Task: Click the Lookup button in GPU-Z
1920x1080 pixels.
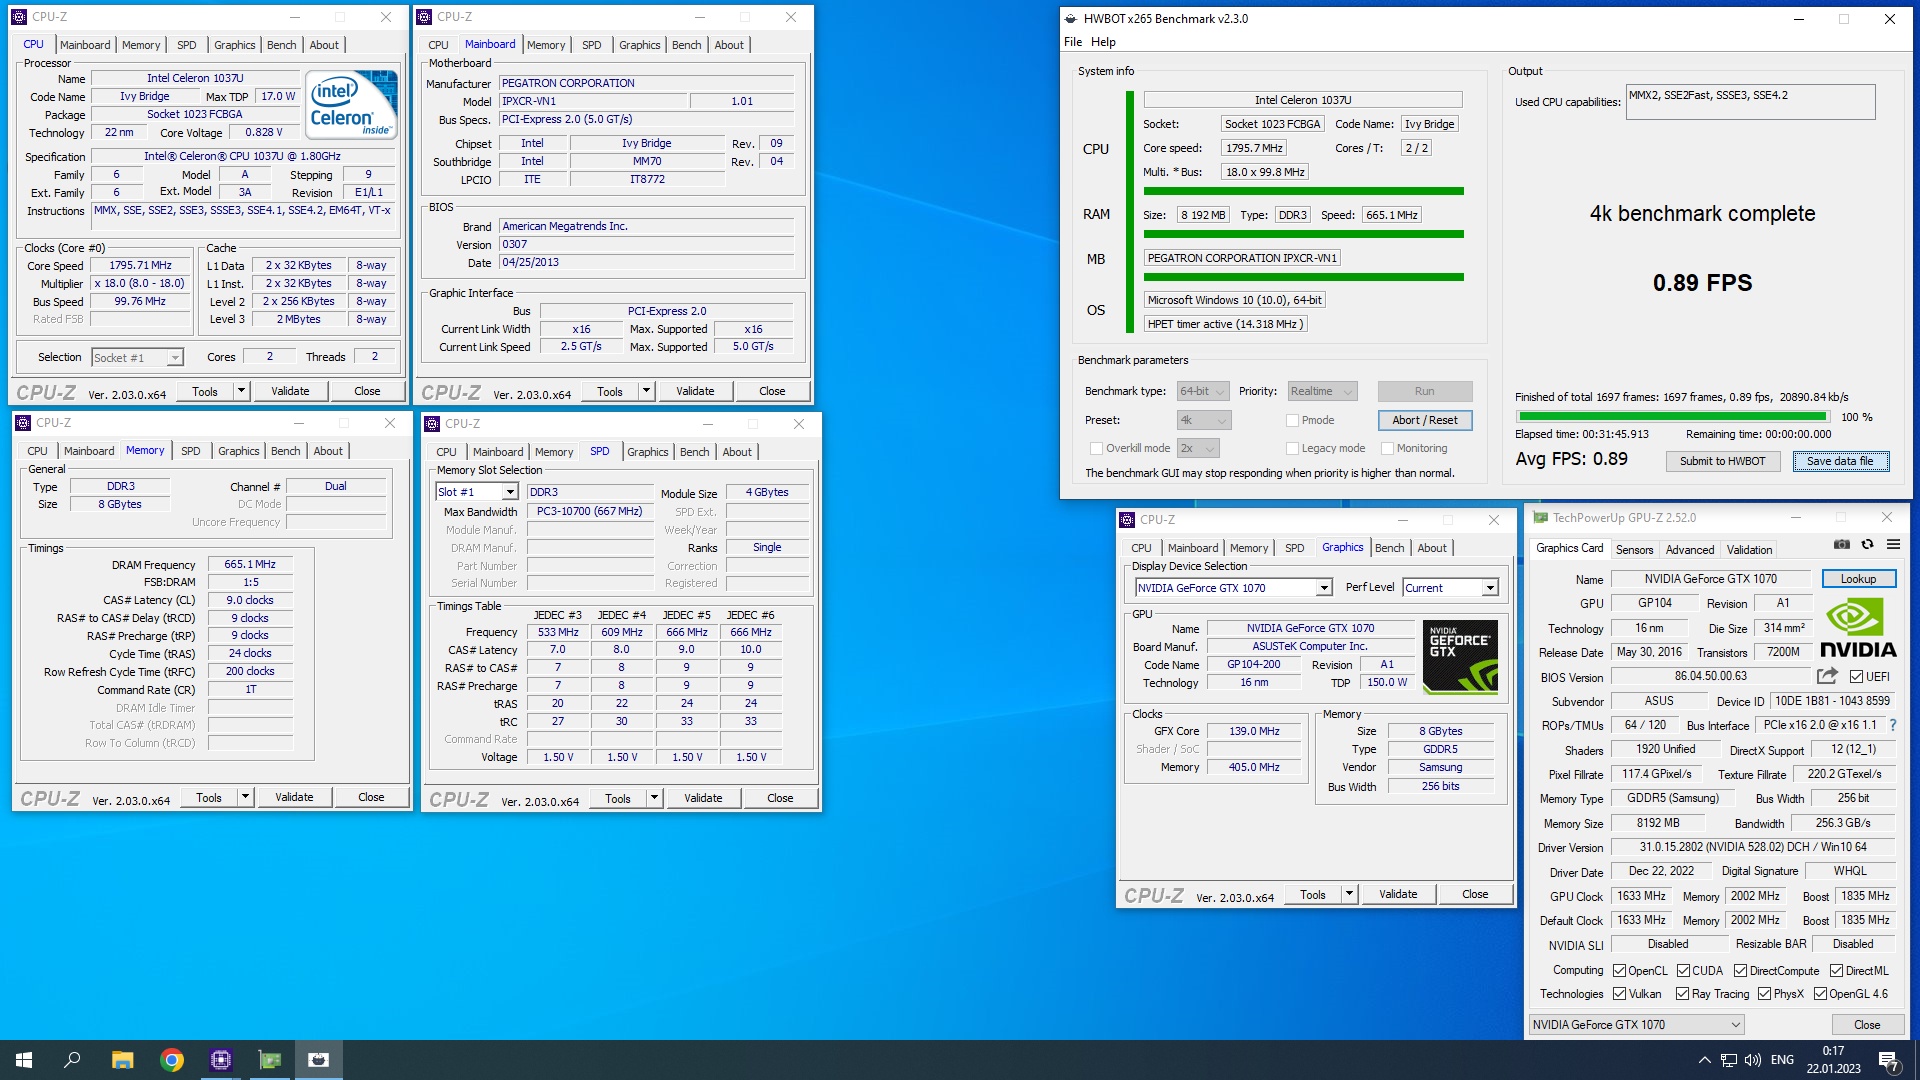Action: [1858, 579]
